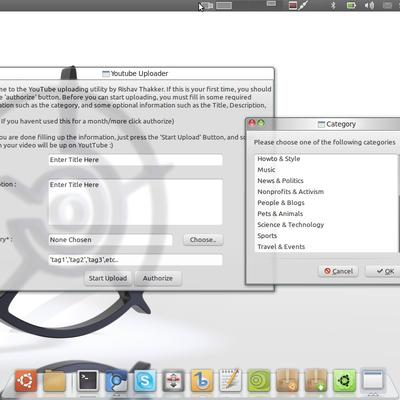Select the running window icon in dock
The height and width of the screenshot is (400, 400).
(x=373, y=379)
